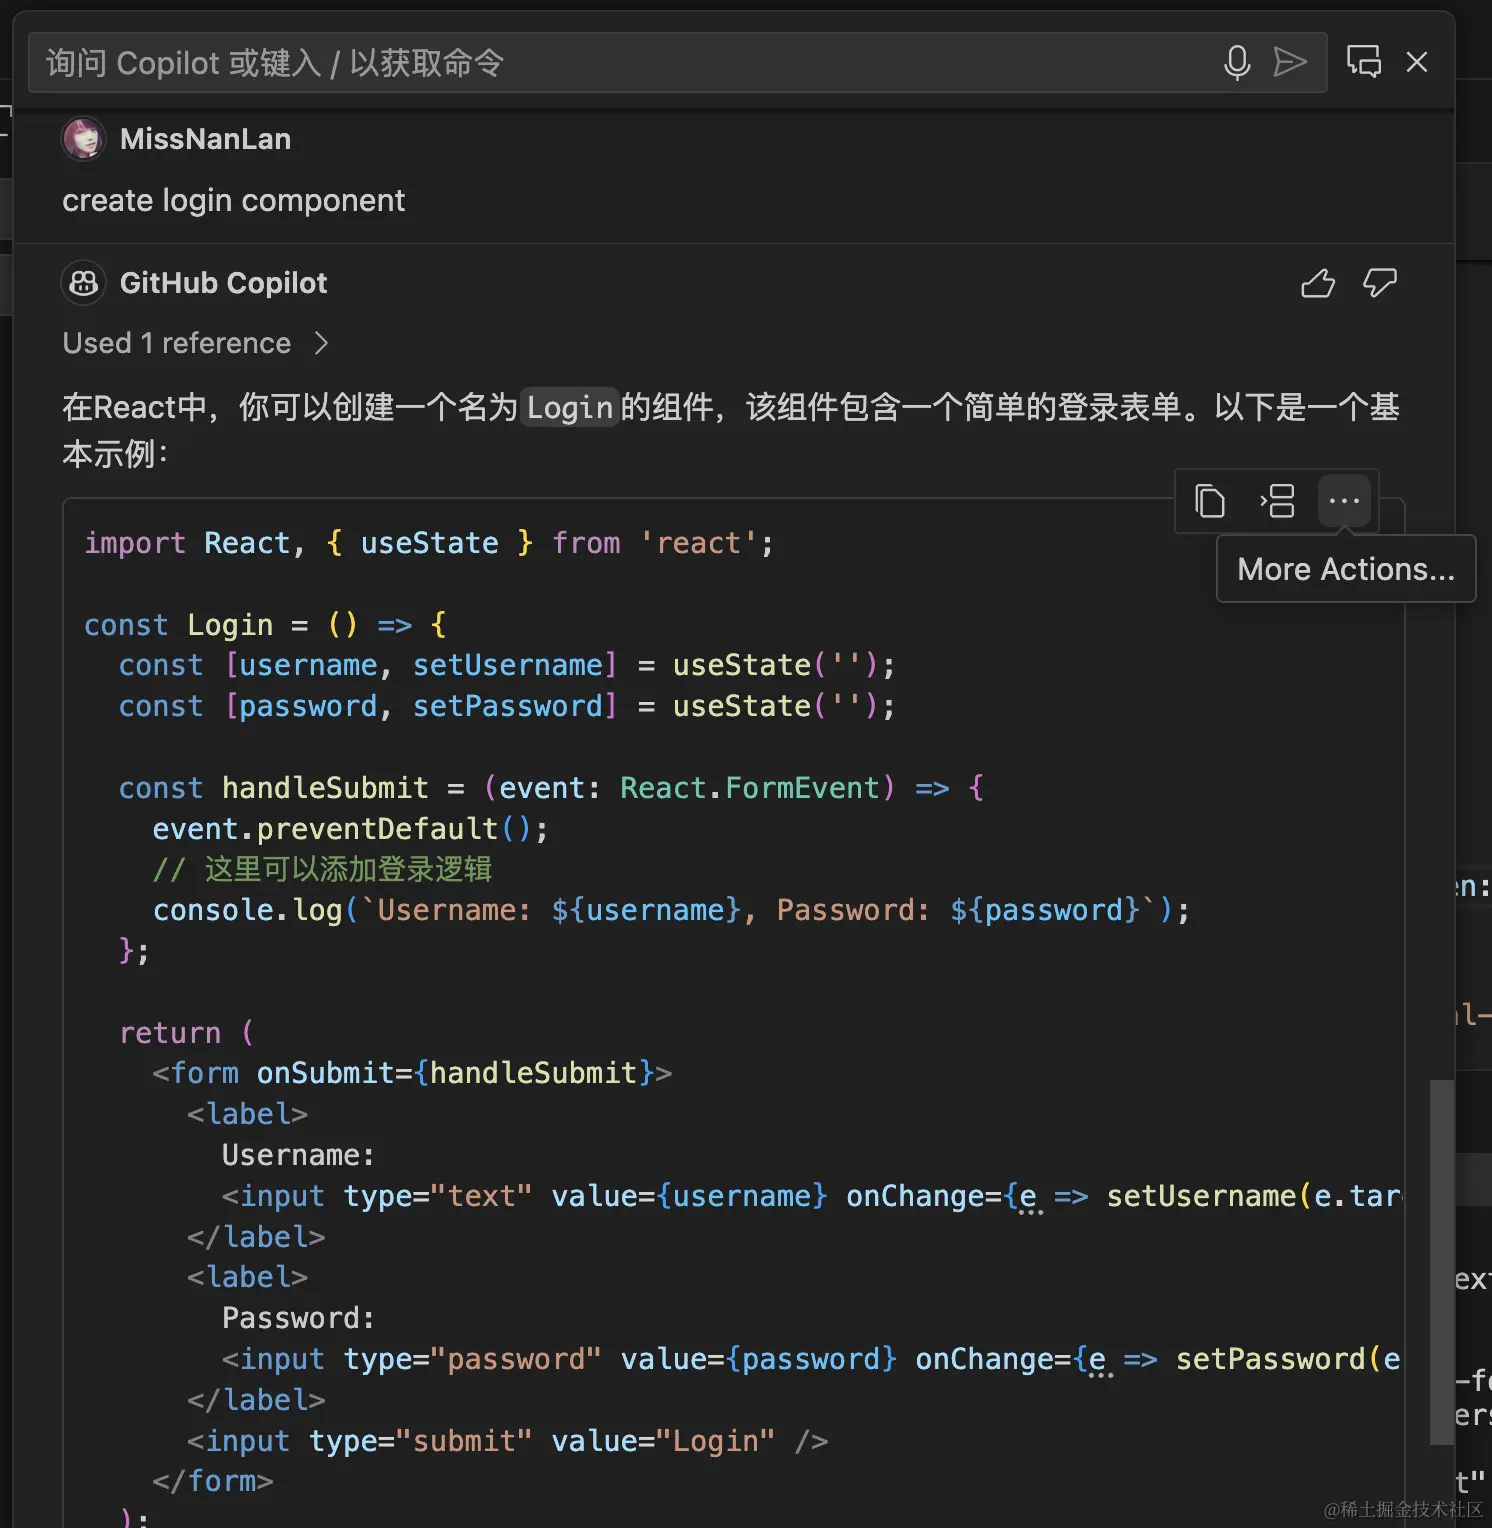Click the microphone voice input icon

[x=1237, y=63]
